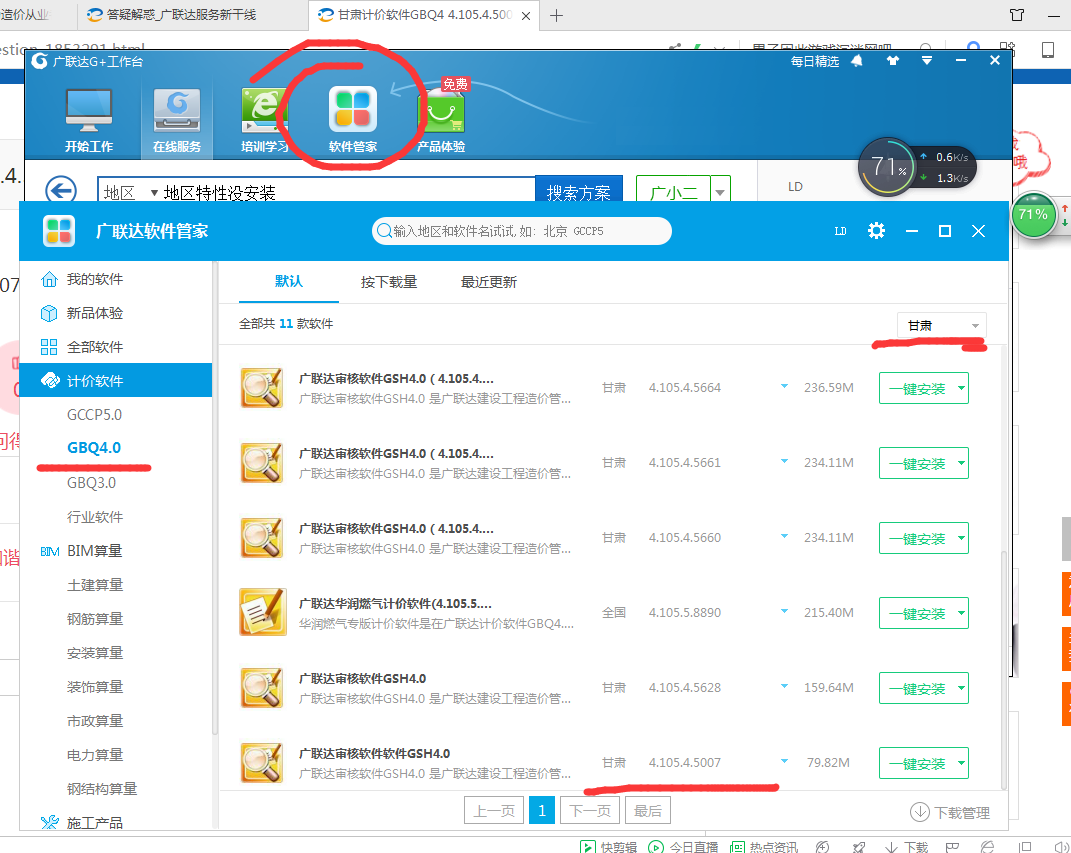This screenshot has height=853, width=1071.
Task: Switch to 最近更新 tab
Action: [x=488, y=281]
